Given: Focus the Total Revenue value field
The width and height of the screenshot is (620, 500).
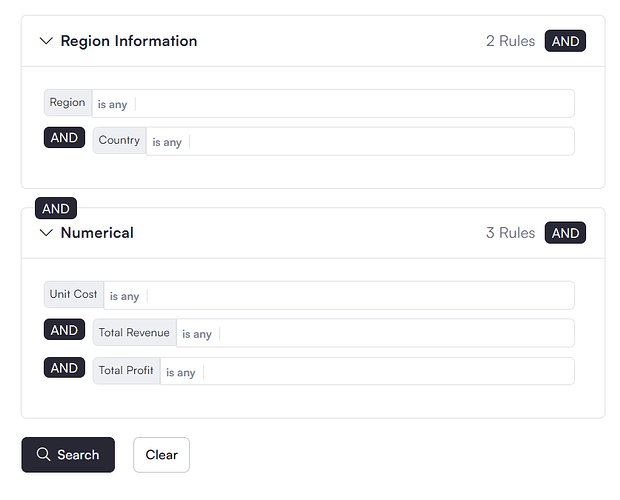Looking at the screenshot, I should (x=395, y=334).
